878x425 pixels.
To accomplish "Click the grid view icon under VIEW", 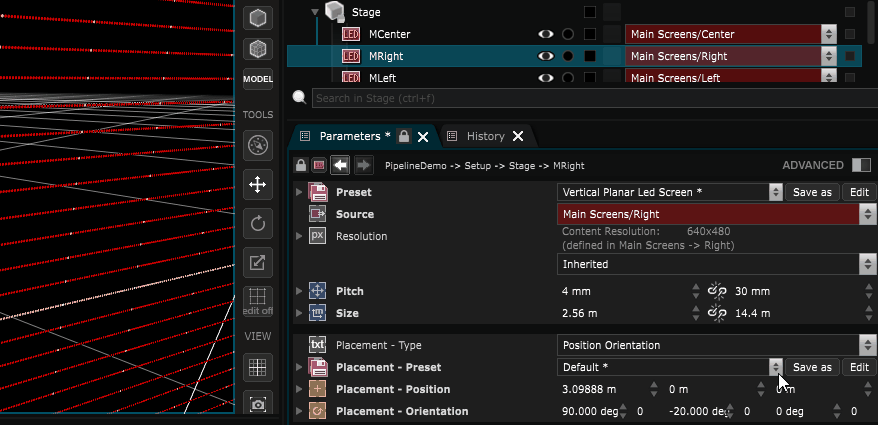I will tap(258, 367).
